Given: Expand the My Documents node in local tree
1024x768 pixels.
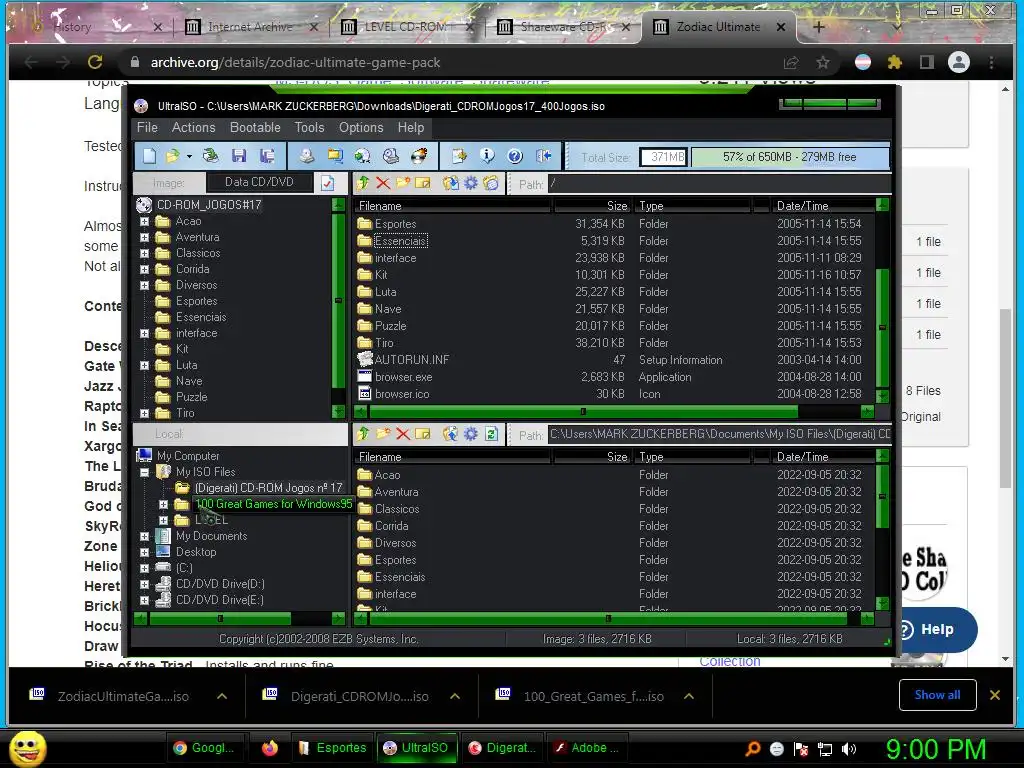Looking at the screenshot, I should [144, 536].
